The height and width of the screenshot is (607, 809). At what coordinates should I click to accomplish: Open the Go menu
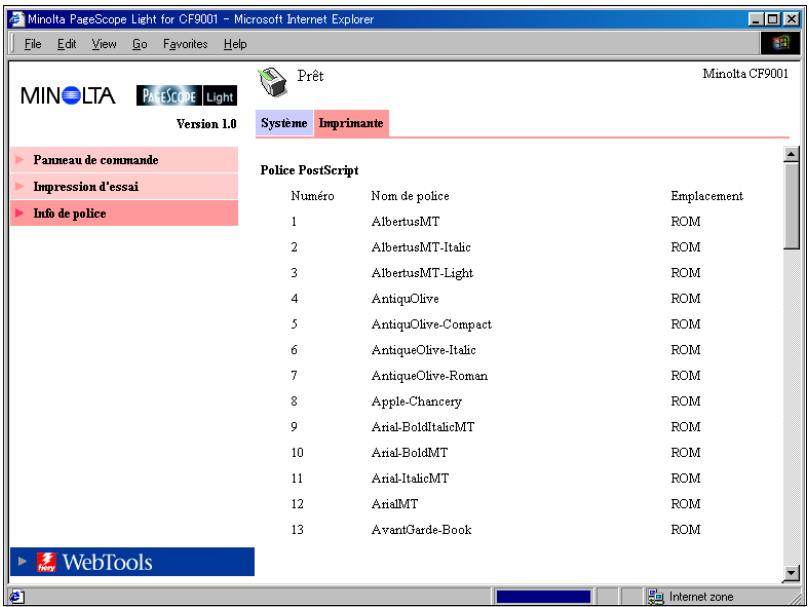pyautogui.click(x=139, y=44)
